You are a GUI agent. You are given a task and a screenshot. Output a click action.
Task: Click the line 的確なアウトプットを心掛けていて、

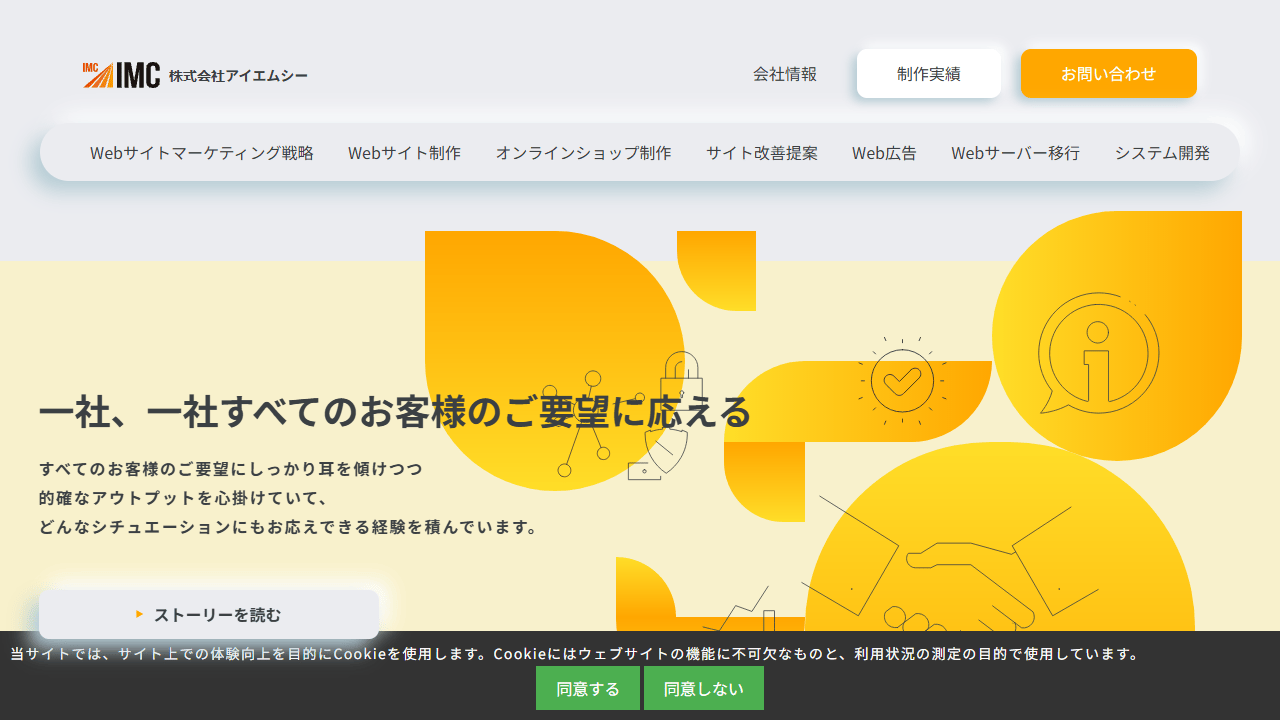point(184,497)
